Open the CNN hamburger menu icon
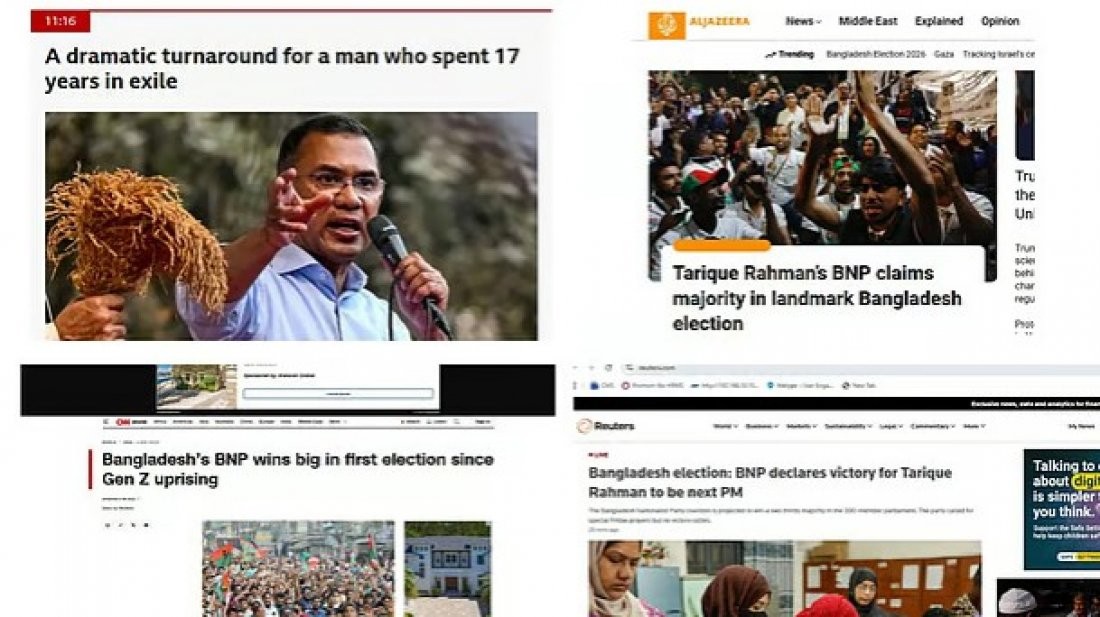 (x=106, y=422)
